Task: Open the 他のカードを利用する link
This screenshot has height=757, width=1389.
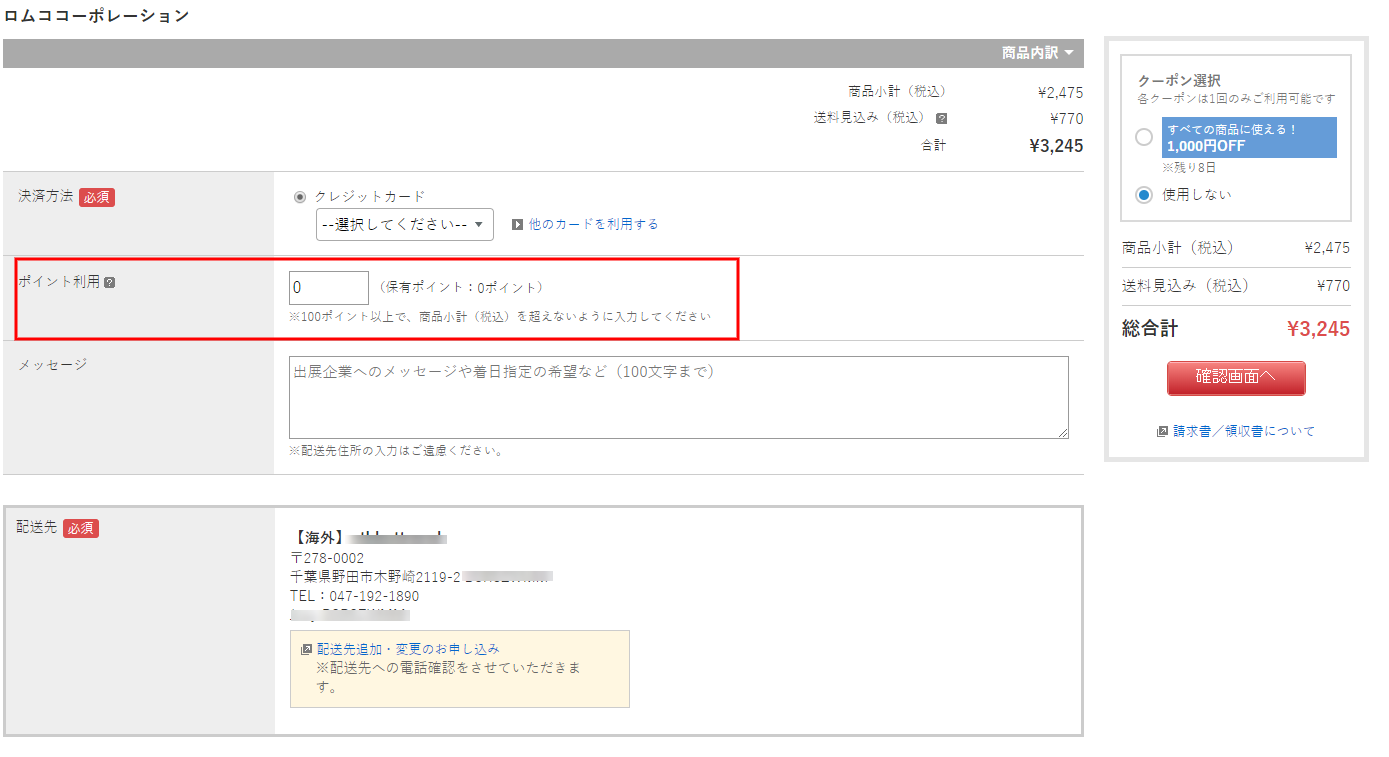Action: click(x=593, y=225)
